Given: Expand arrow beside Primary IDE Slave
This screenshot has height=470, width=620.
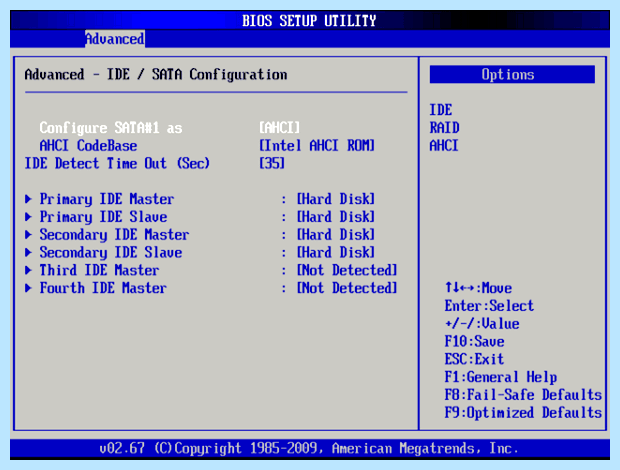Looking at the screenshot, I should tap(28, 217).
